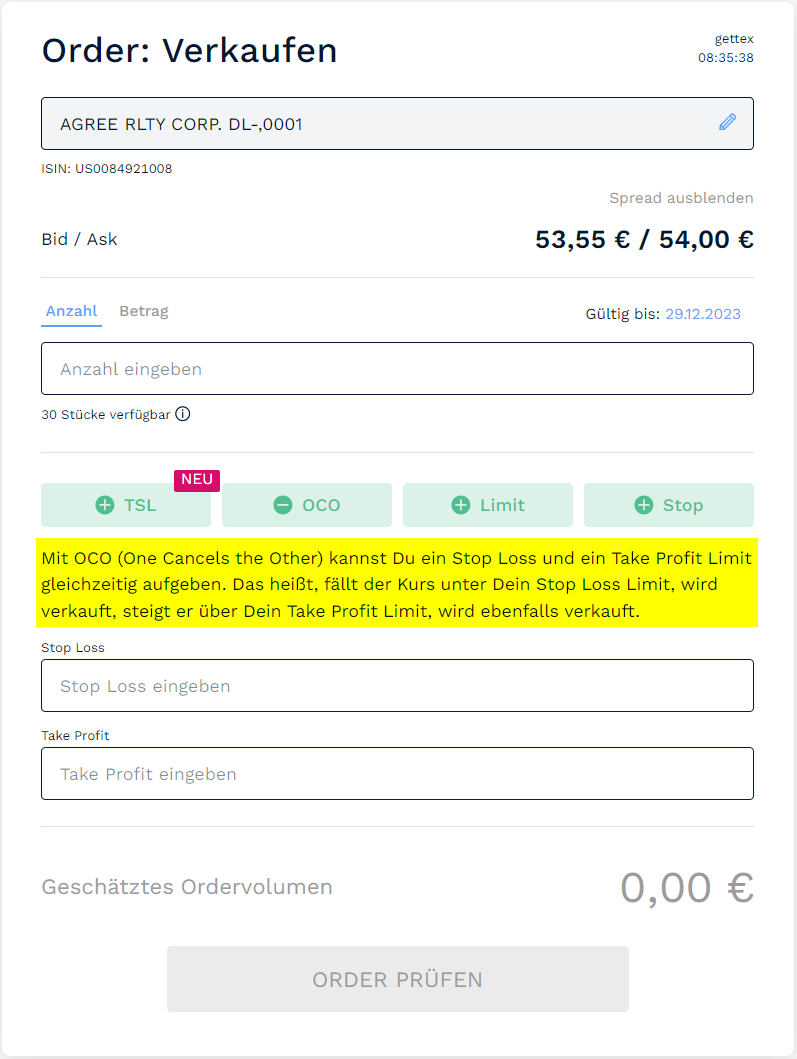Click the info icon next to available shares
Screen dimensions: 797x1059
183,414
